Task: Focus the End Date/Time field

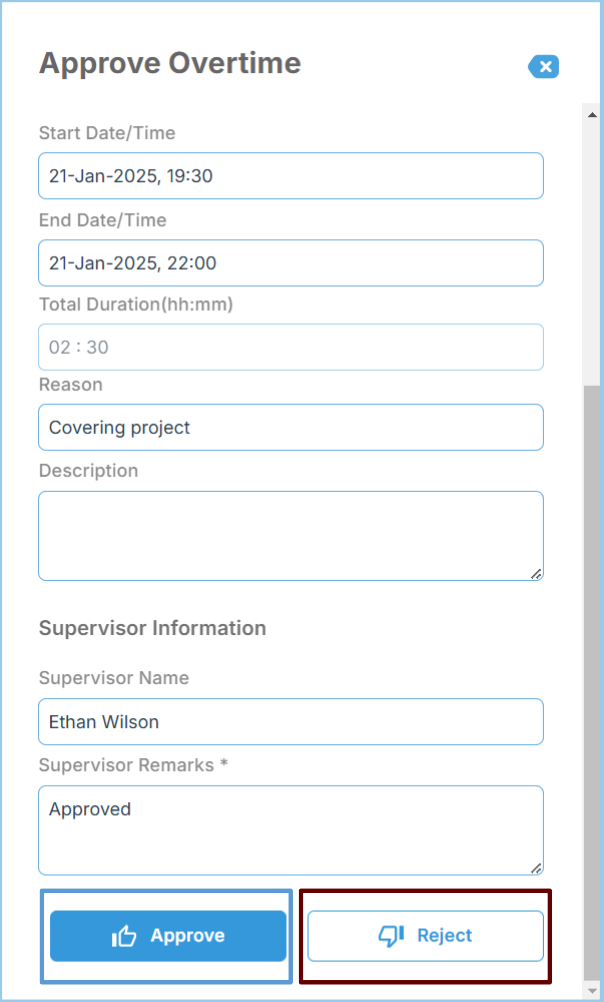Action: (x=290, y=263)
